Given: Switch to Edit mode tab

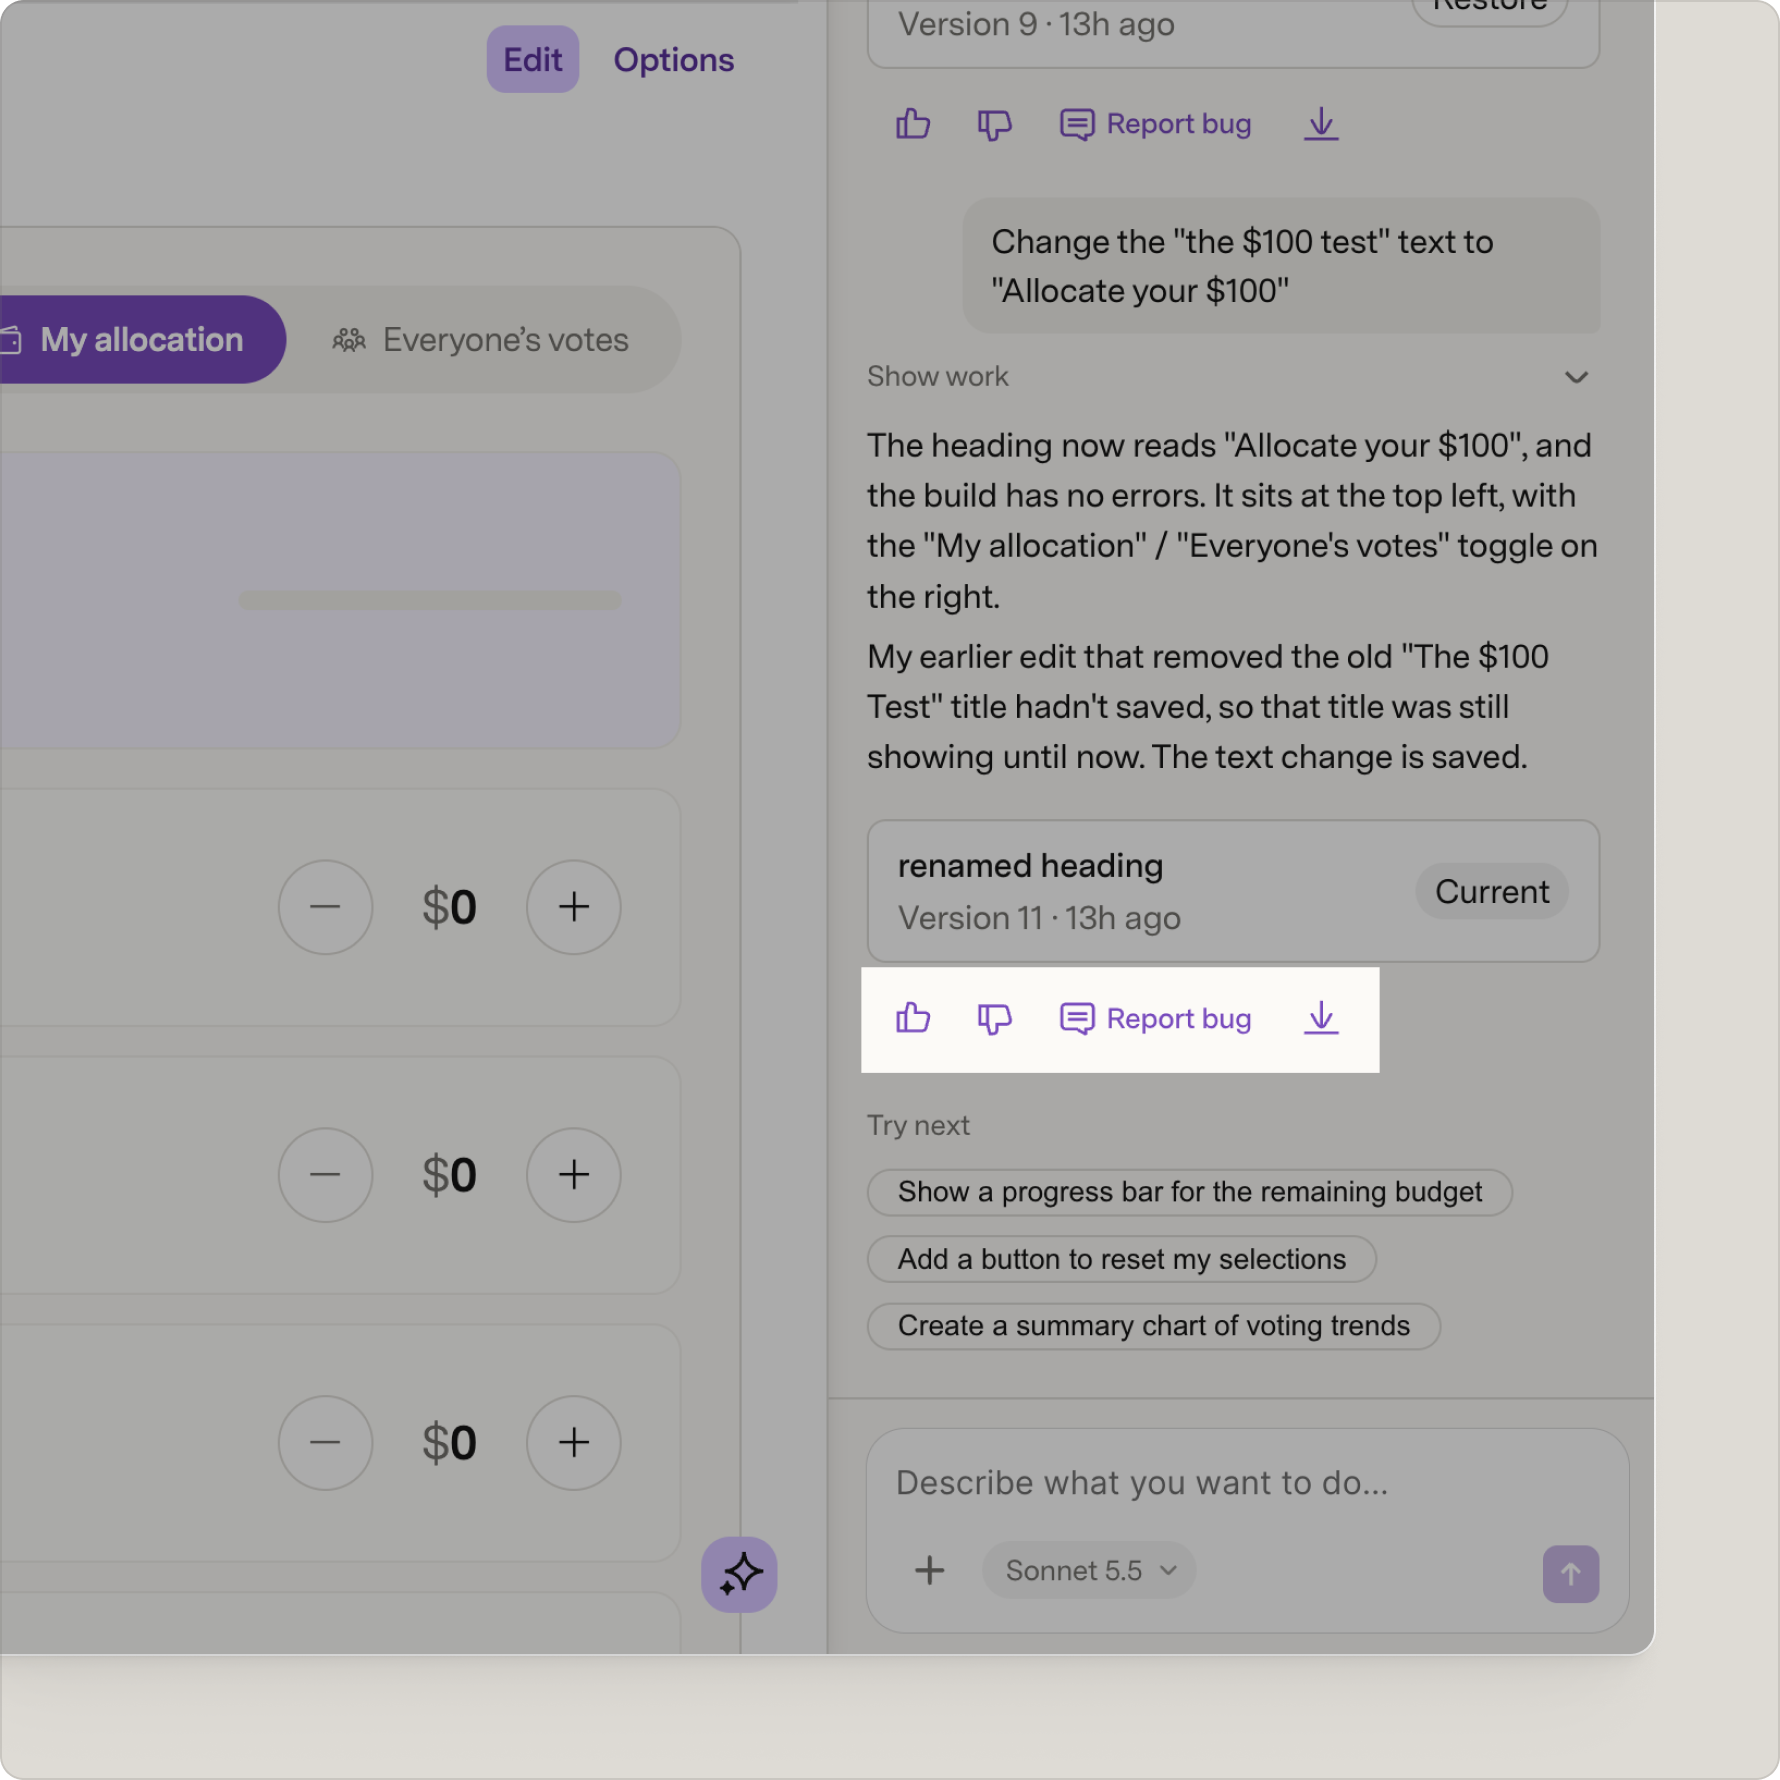Looking at the screenshot, I should [533, 60].
